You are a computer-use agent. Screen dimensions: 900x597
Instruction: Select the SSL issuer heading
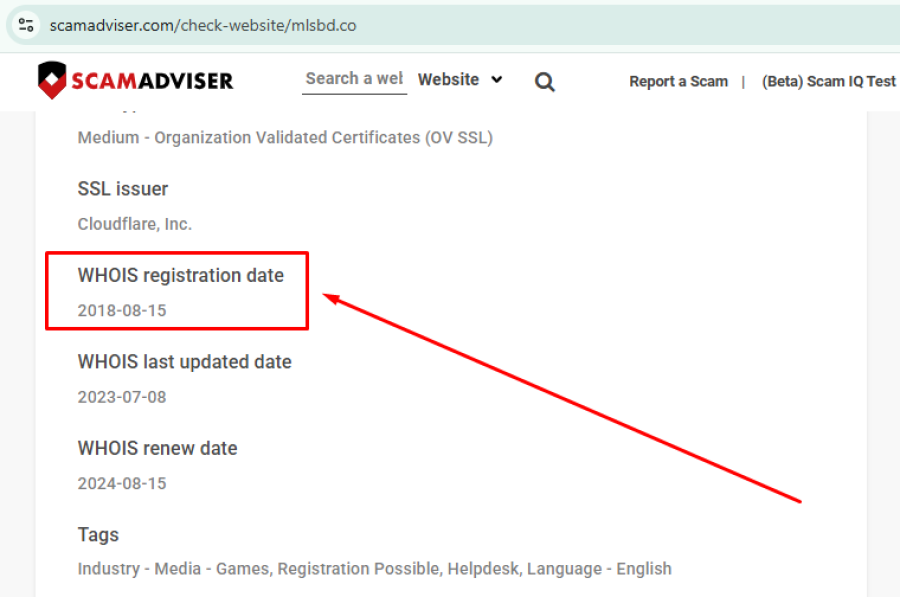coord(123,189)
